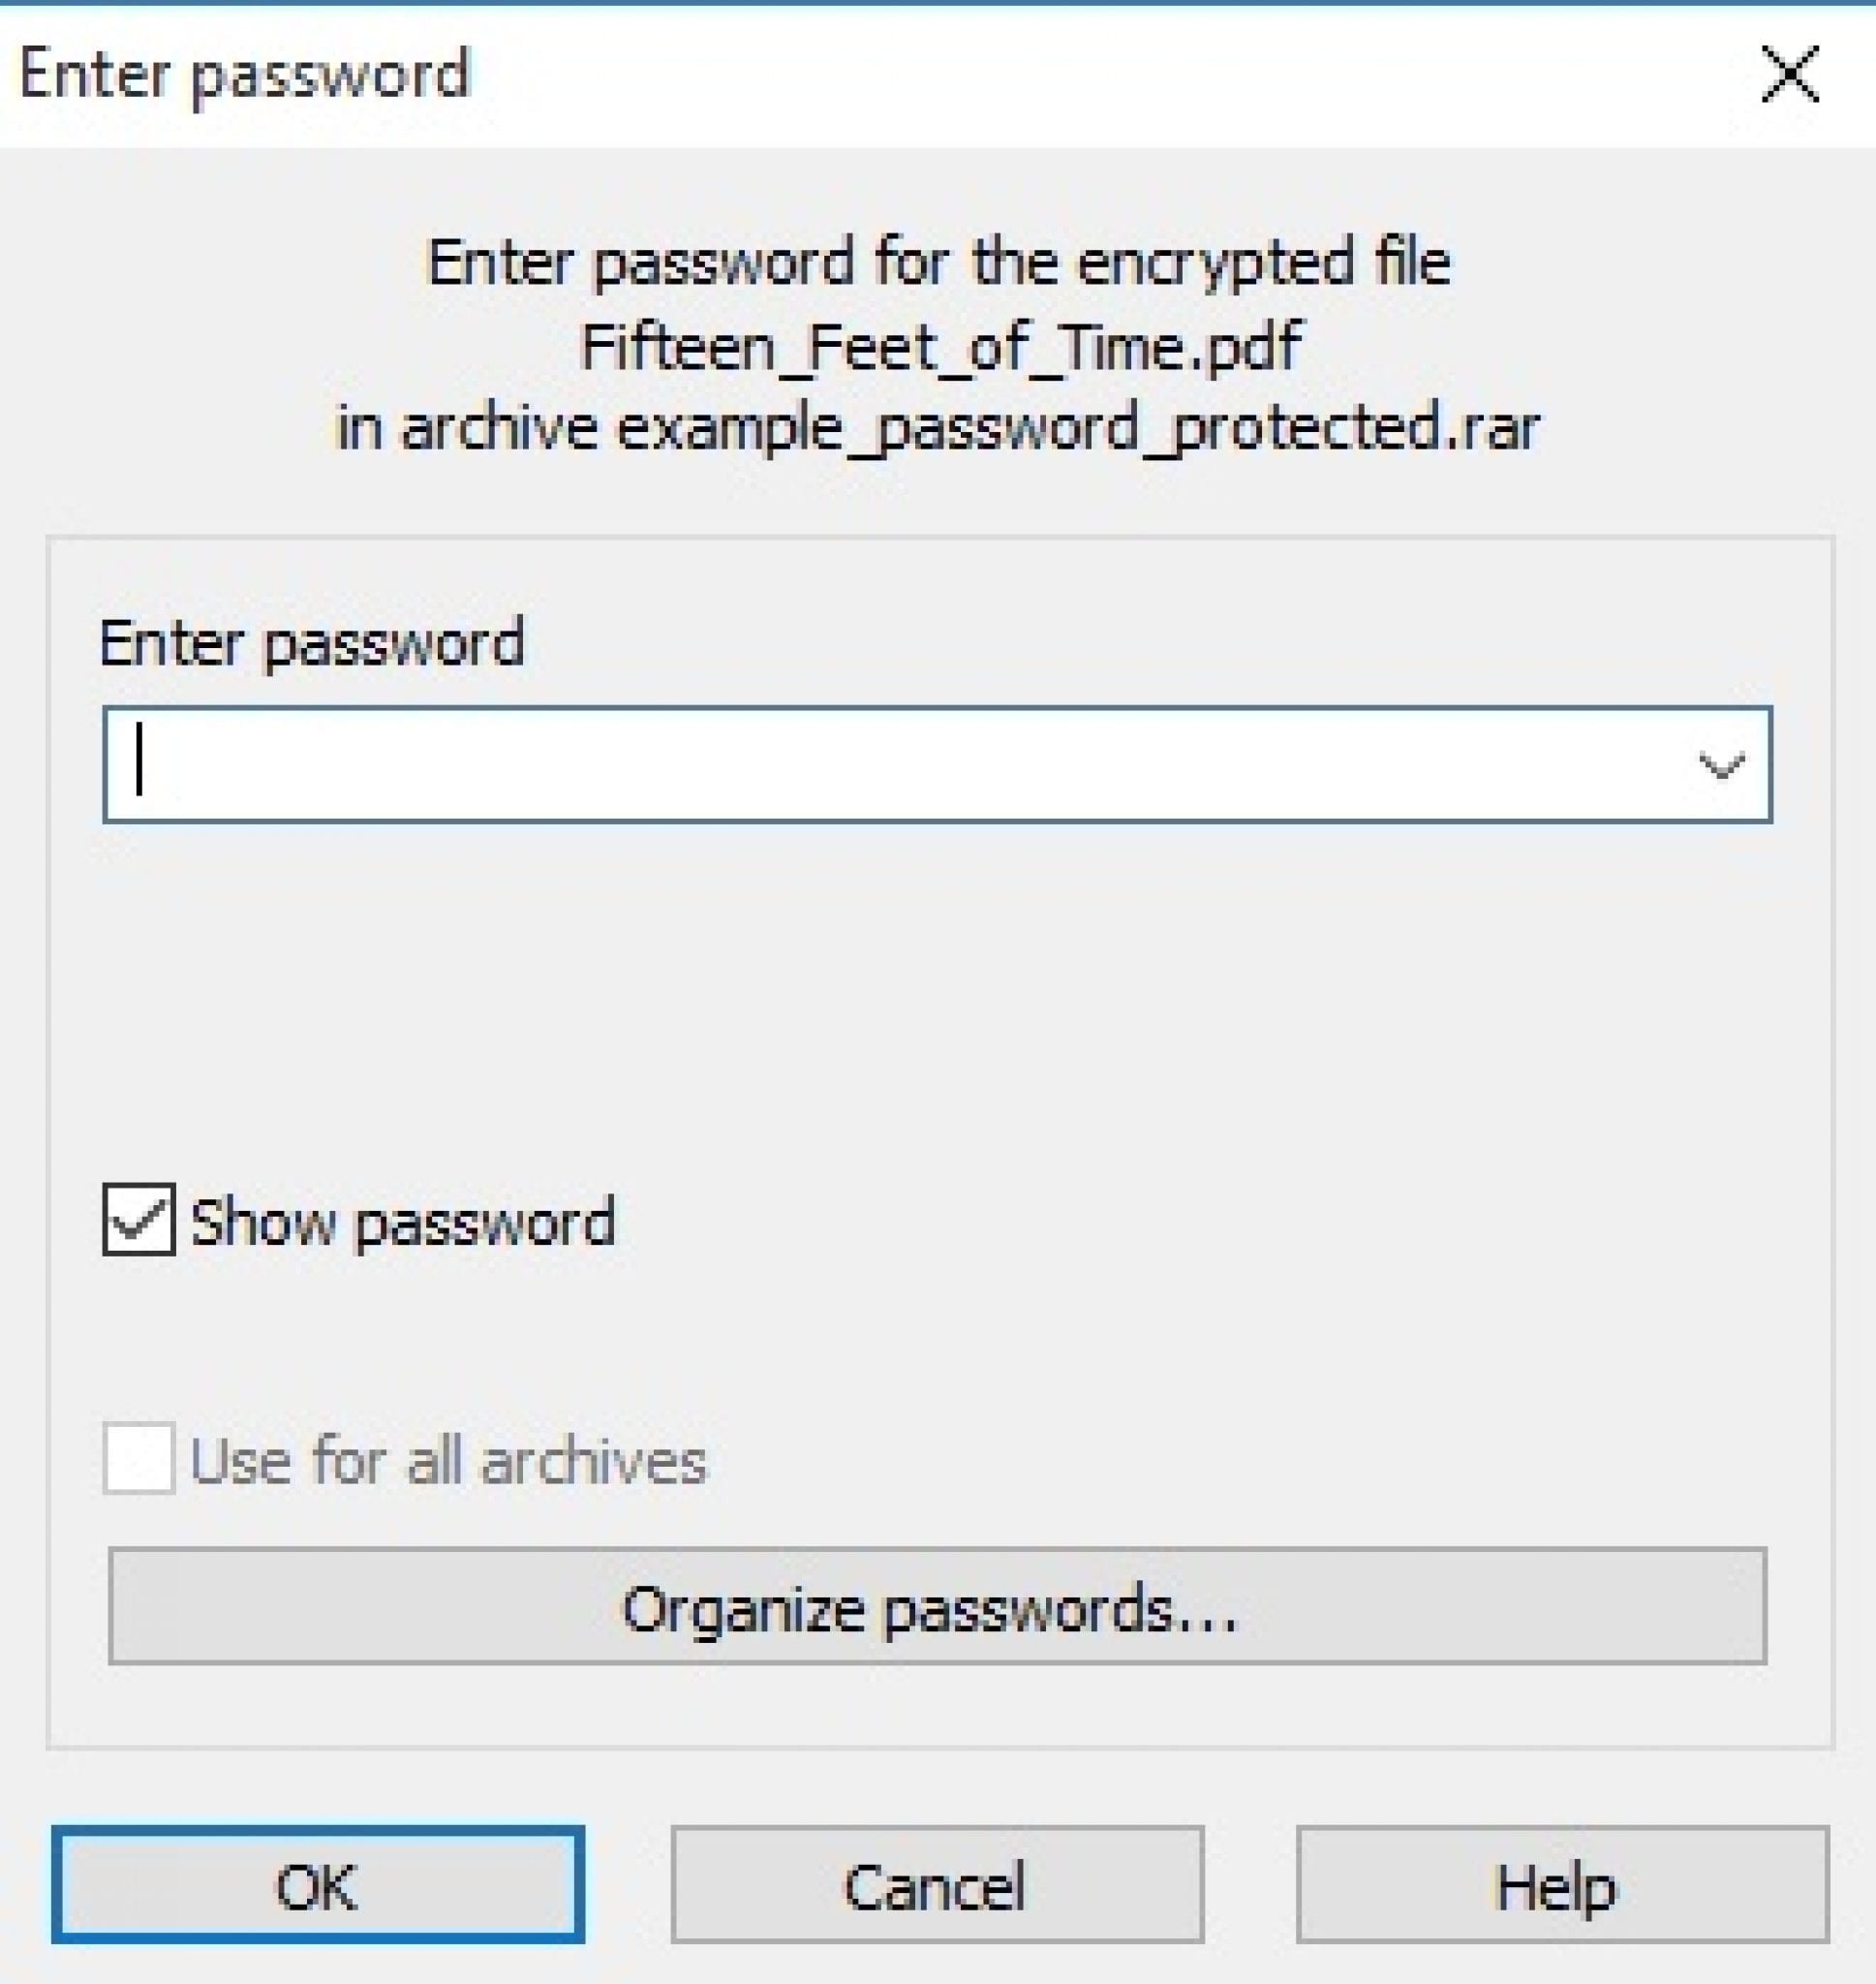1876x1984 pixels.
Task: Click the Fifteen_Feet_of_Time.pdf file name text
Action: pyautogui.click(x=940, y=348)
